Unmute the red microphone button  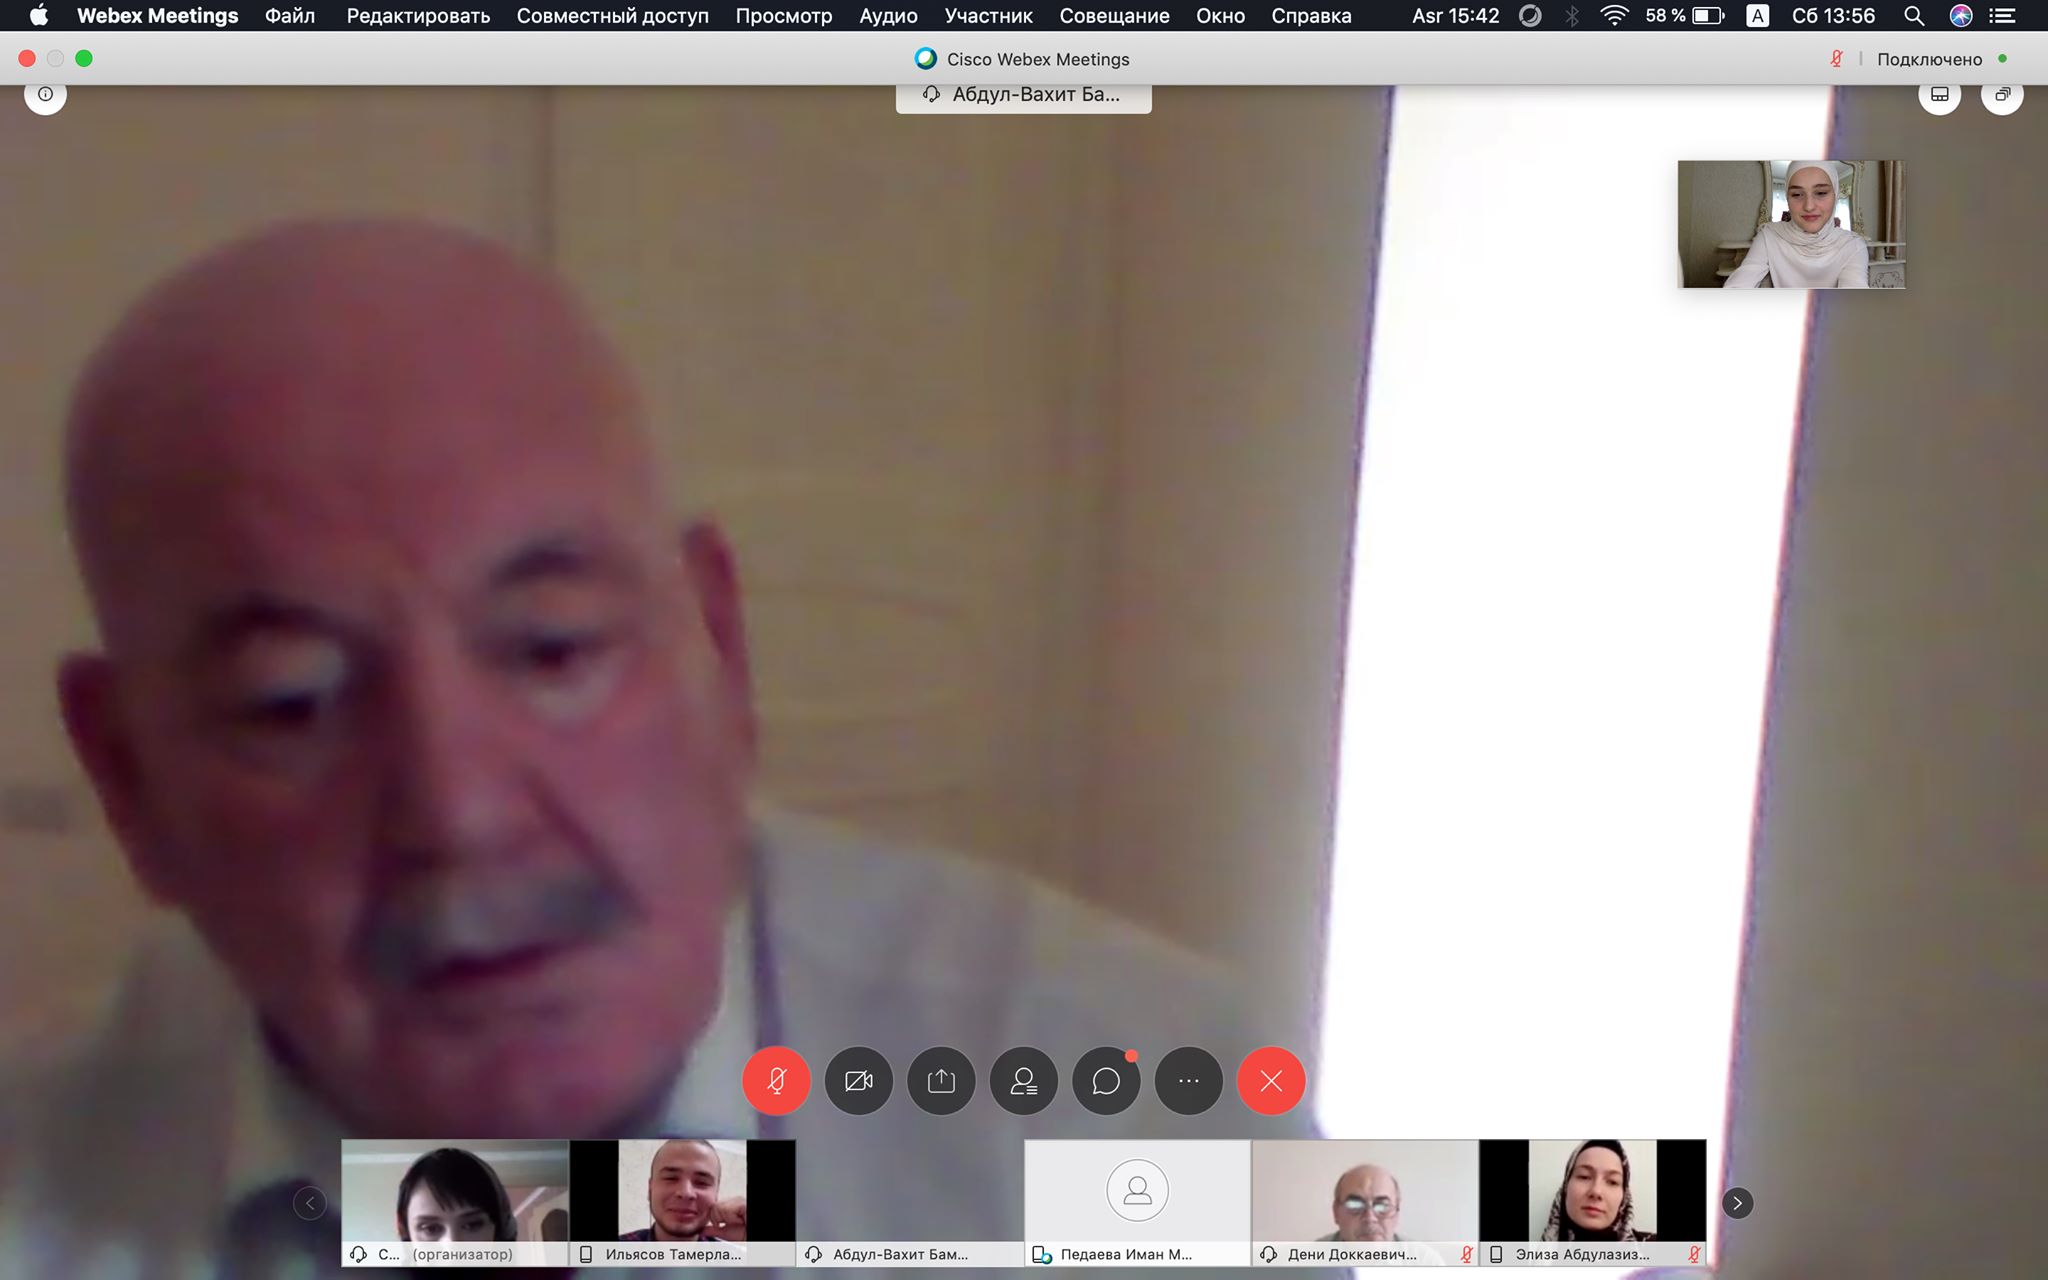(776, 1081)
